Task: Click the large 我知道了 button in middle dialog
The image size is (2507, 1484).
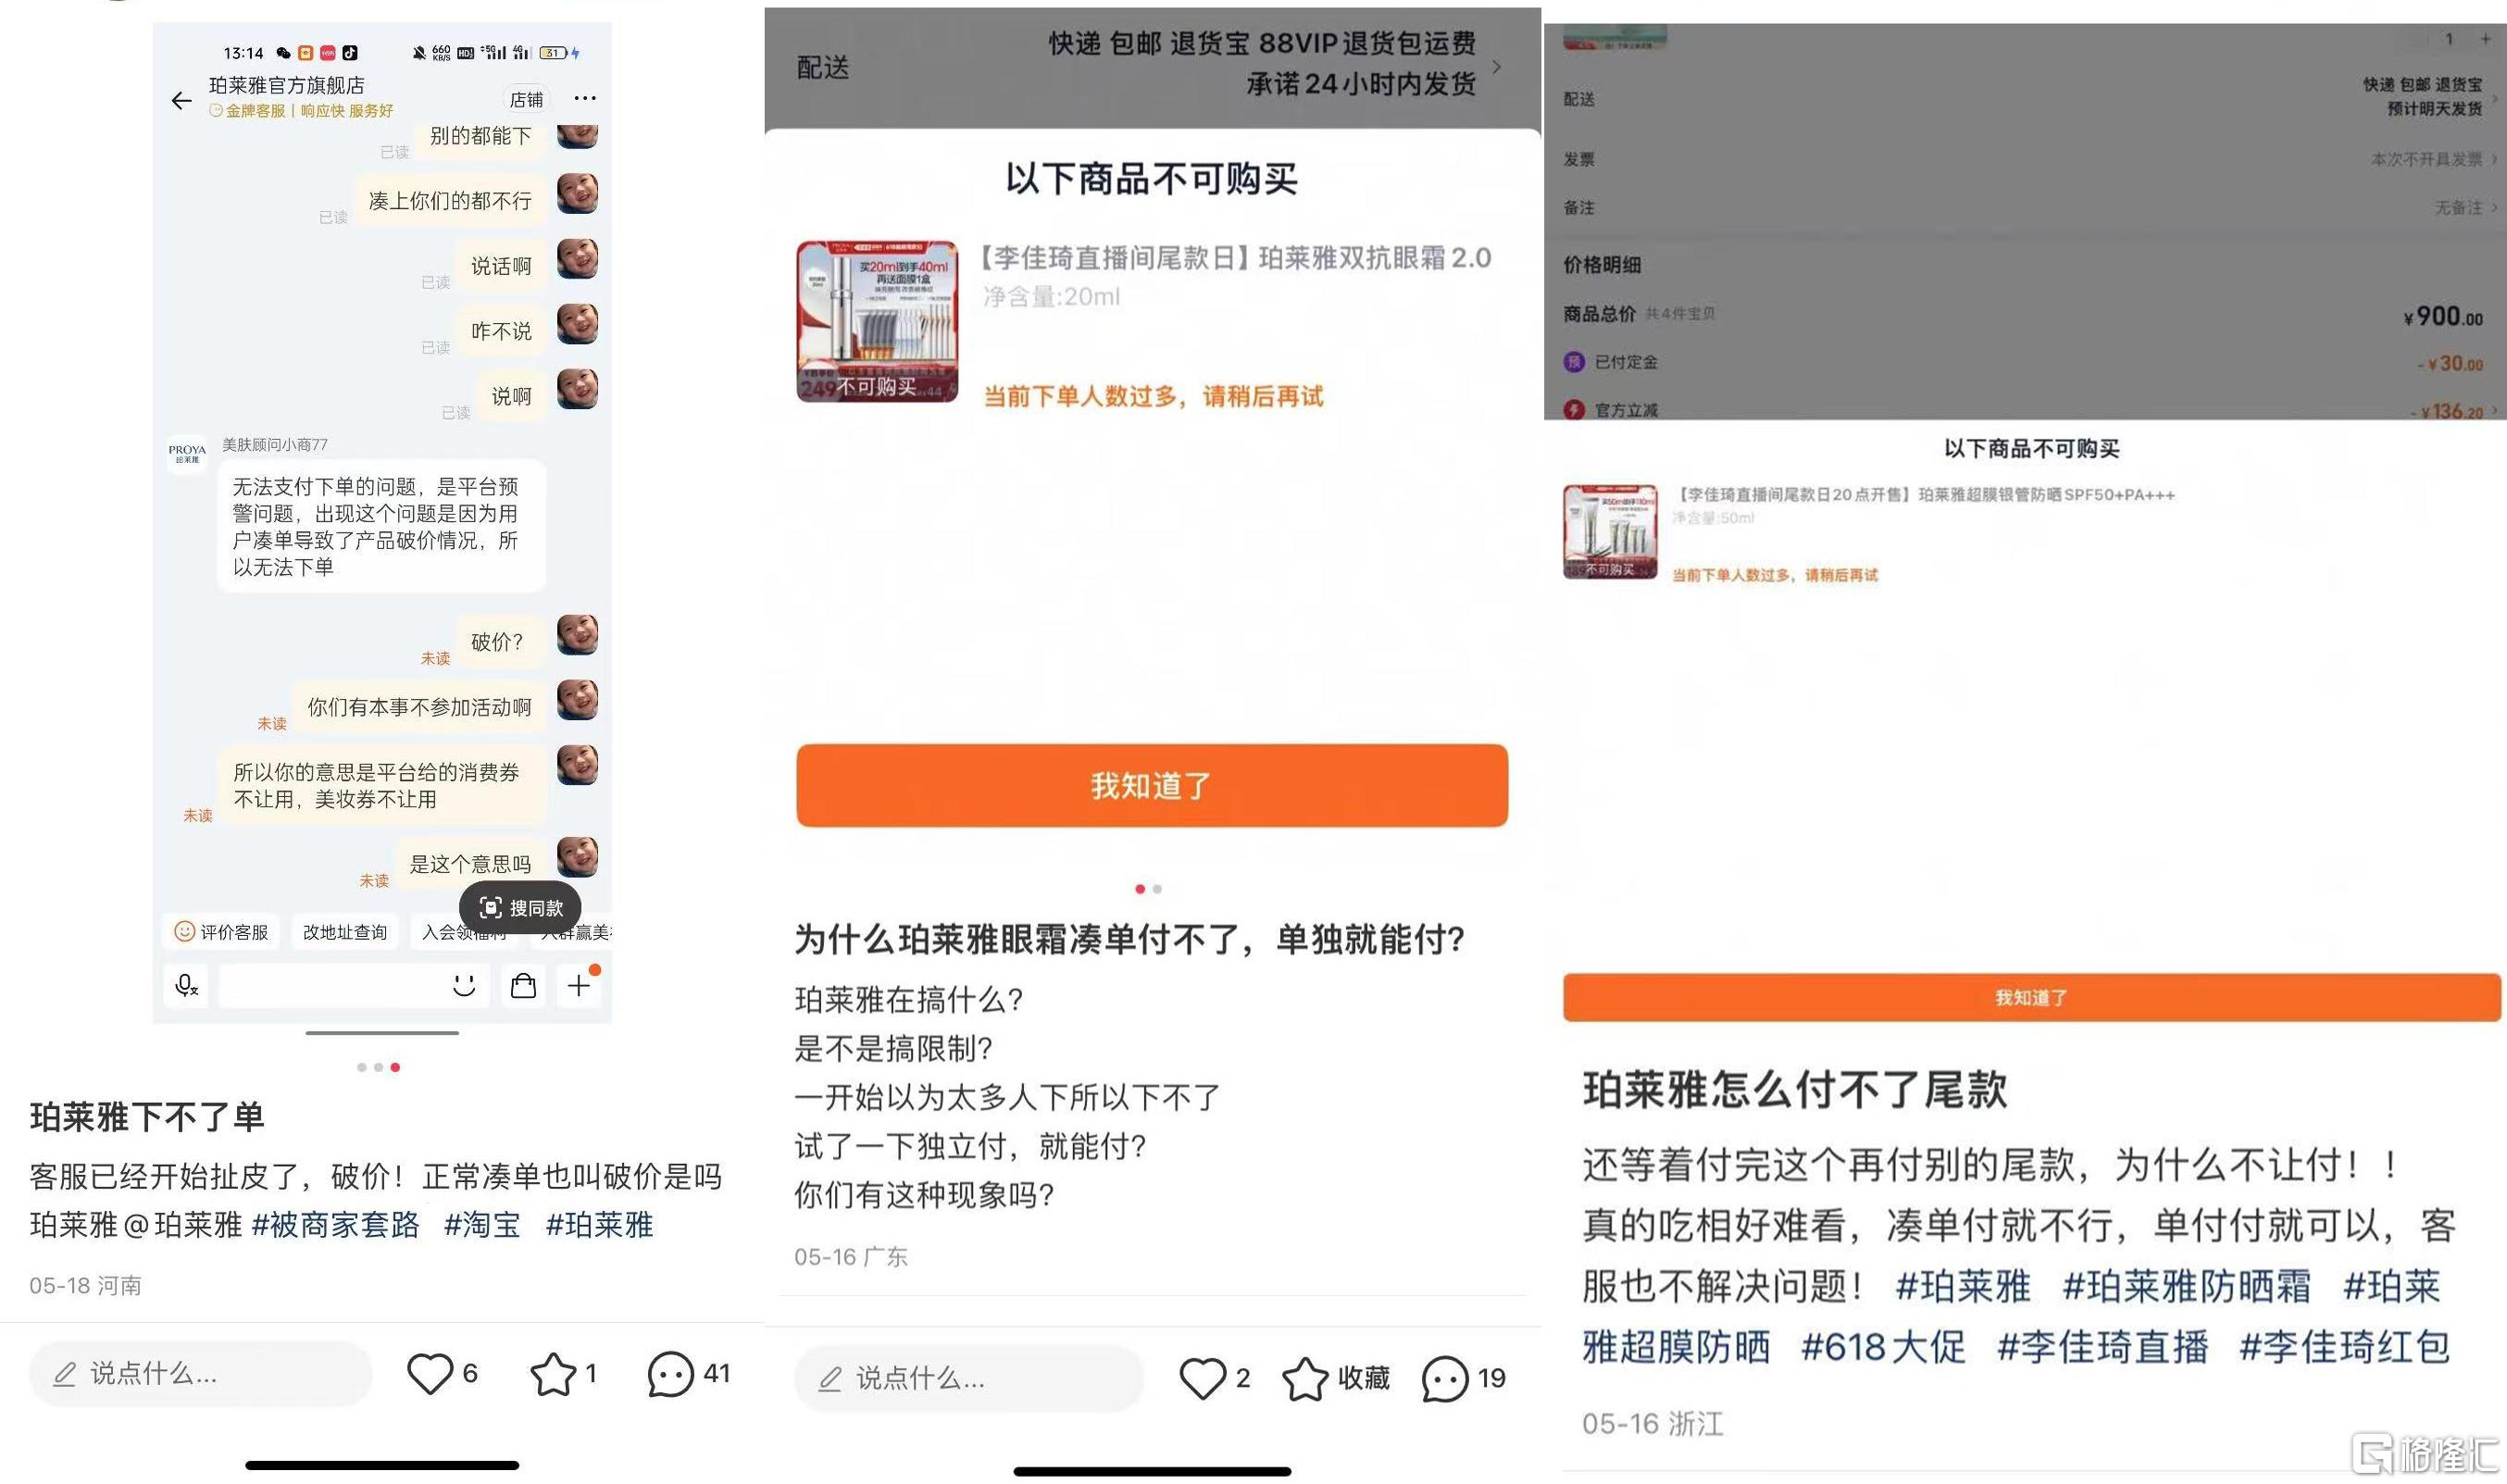Action: 1152,785
